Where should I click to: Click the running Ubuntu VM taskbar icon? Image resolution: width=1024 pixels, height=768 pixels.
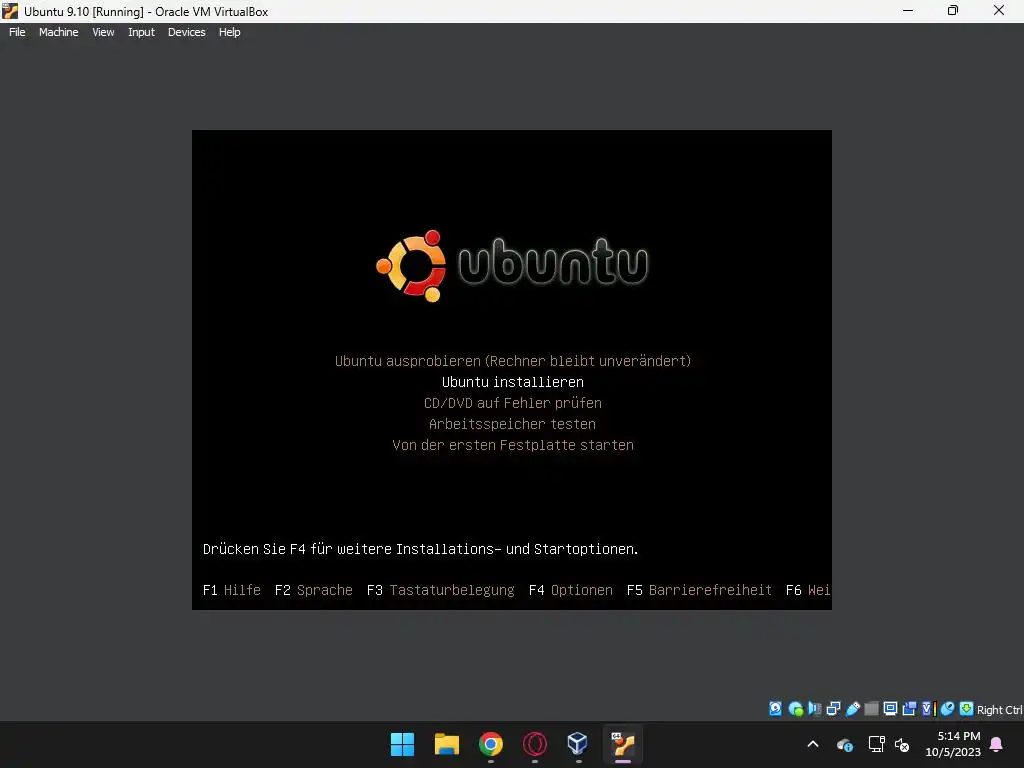[622, 744]
